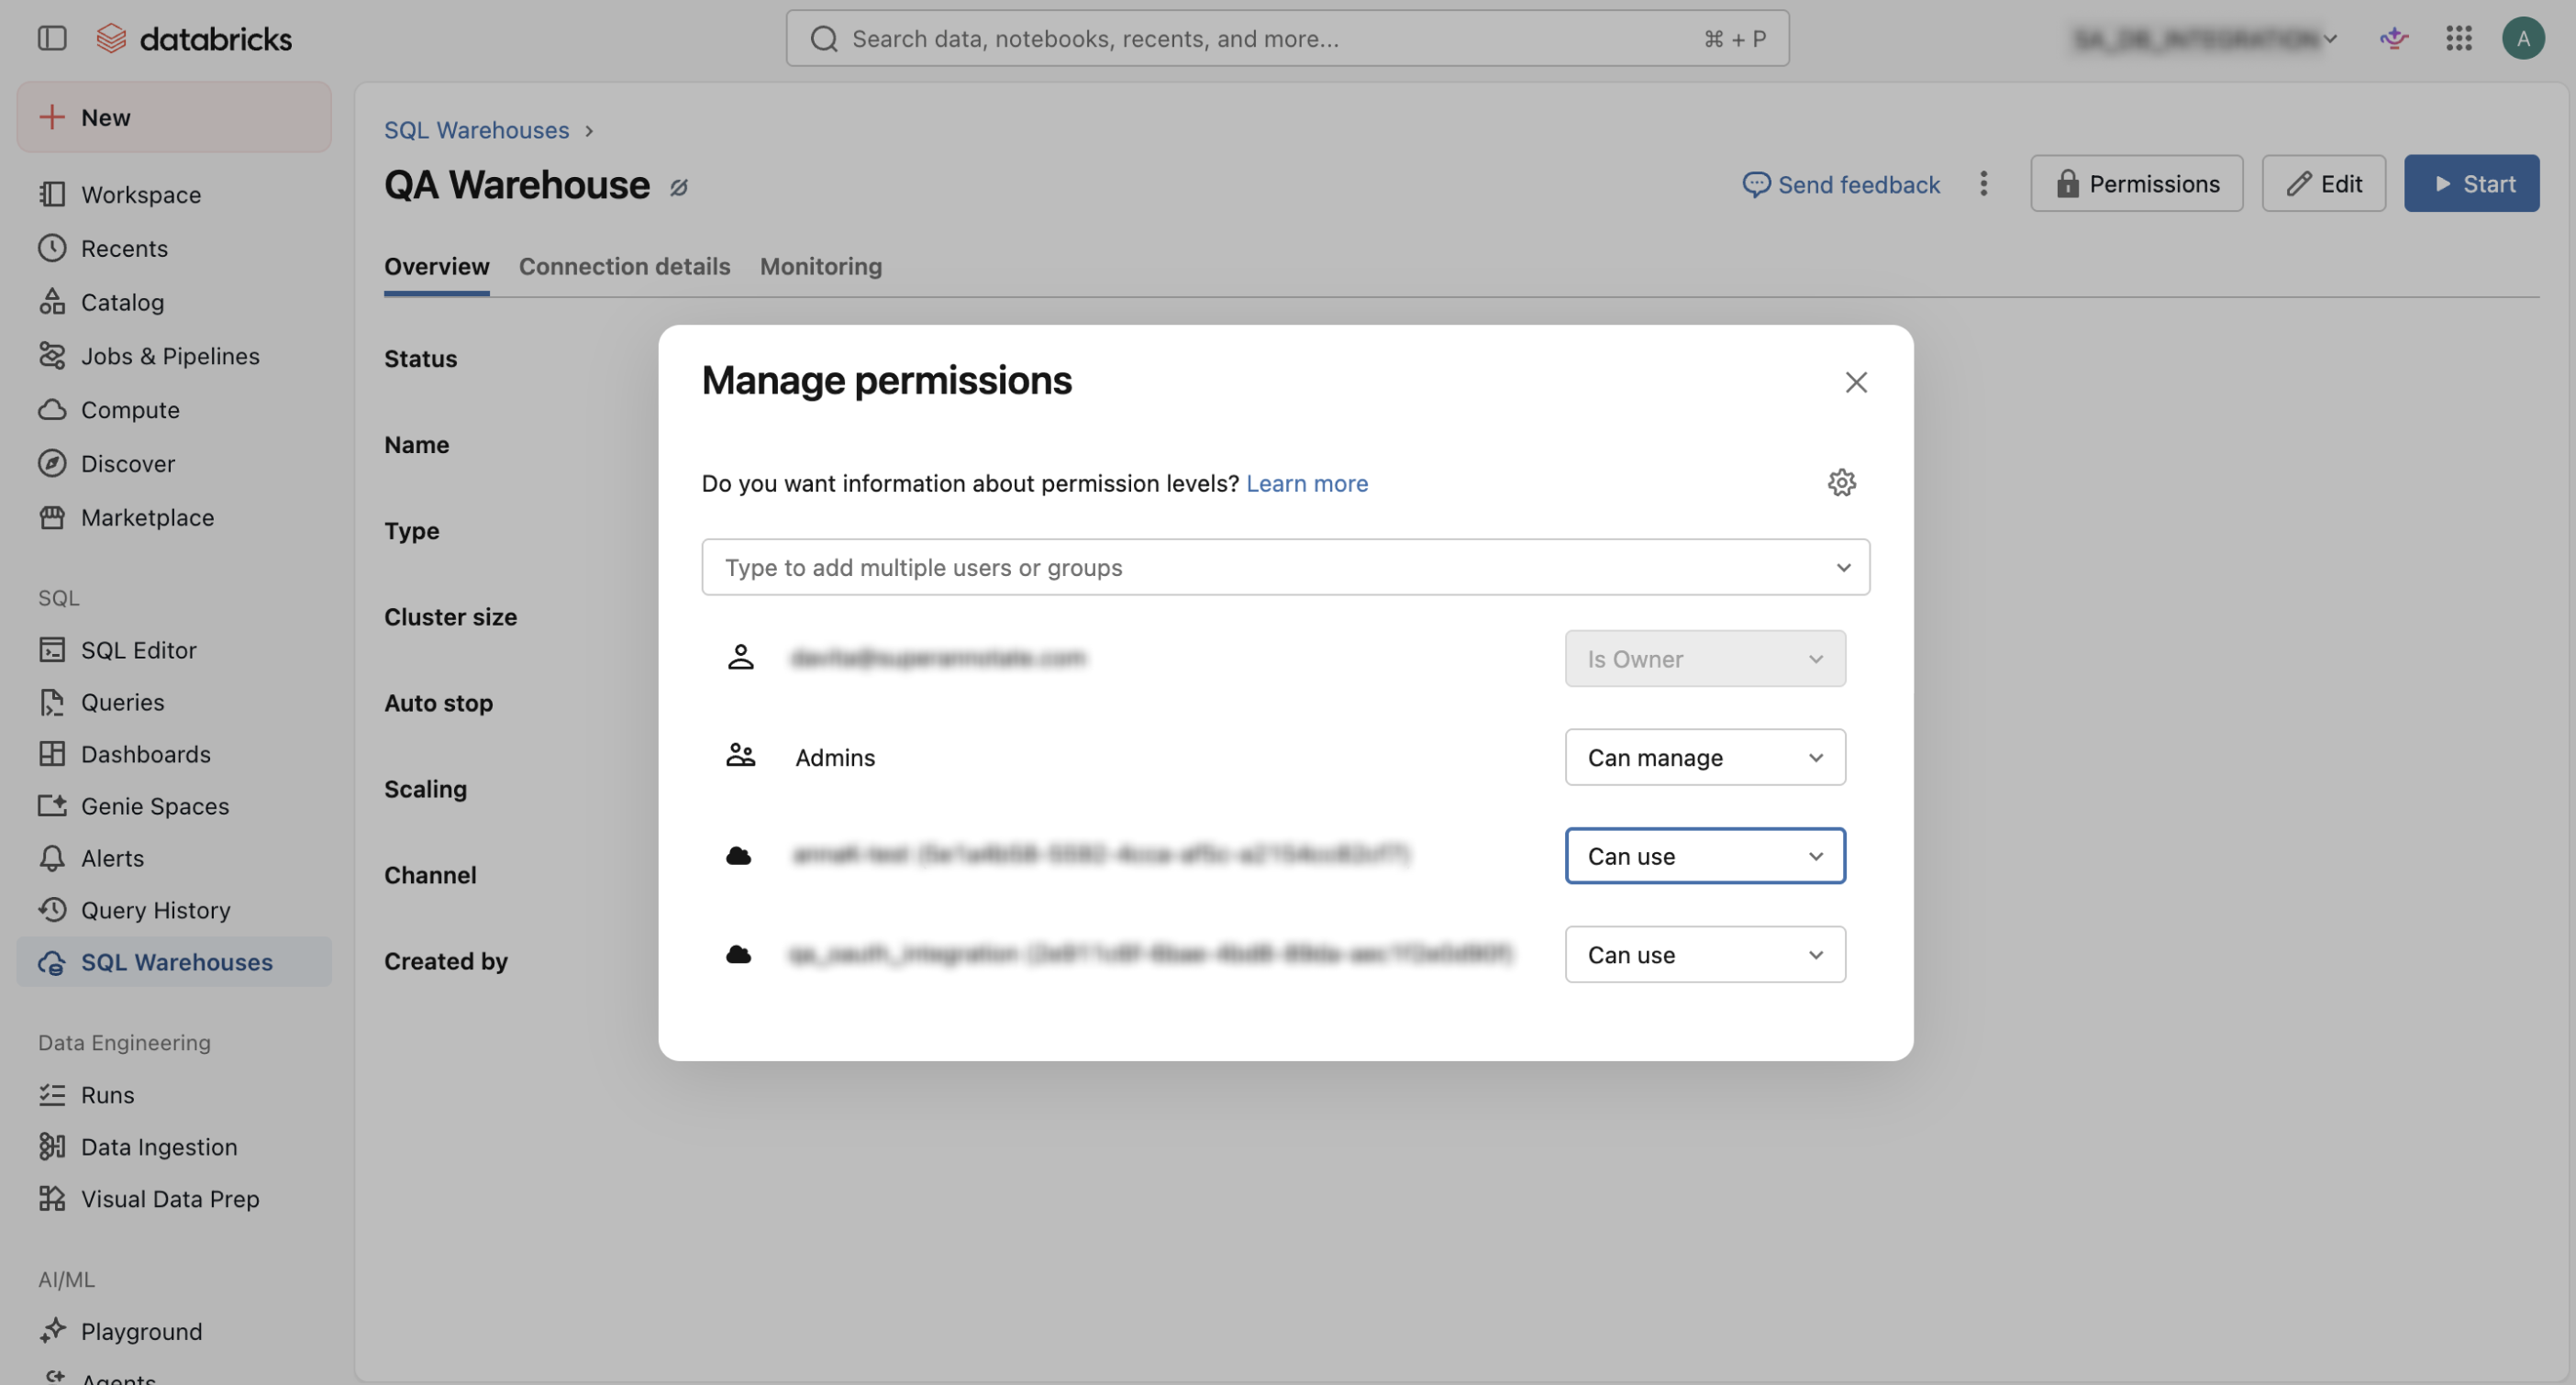The height and width of the screenshot is (1385, 2576).
Task: Open the user avatar menu
Action: point(2523,38)
